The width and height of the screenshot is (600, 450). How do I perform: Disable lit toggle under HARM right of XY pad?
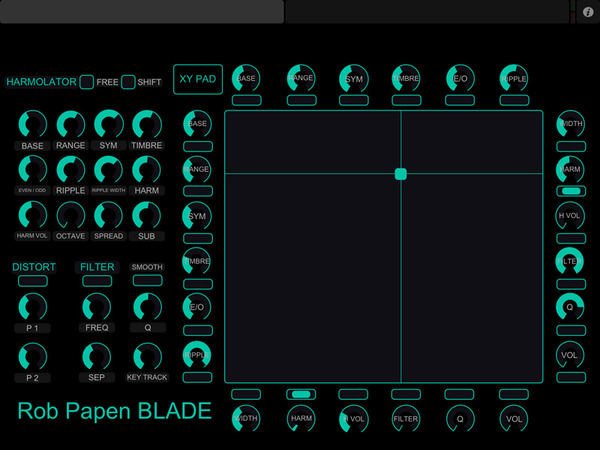(x=571, y=191)
